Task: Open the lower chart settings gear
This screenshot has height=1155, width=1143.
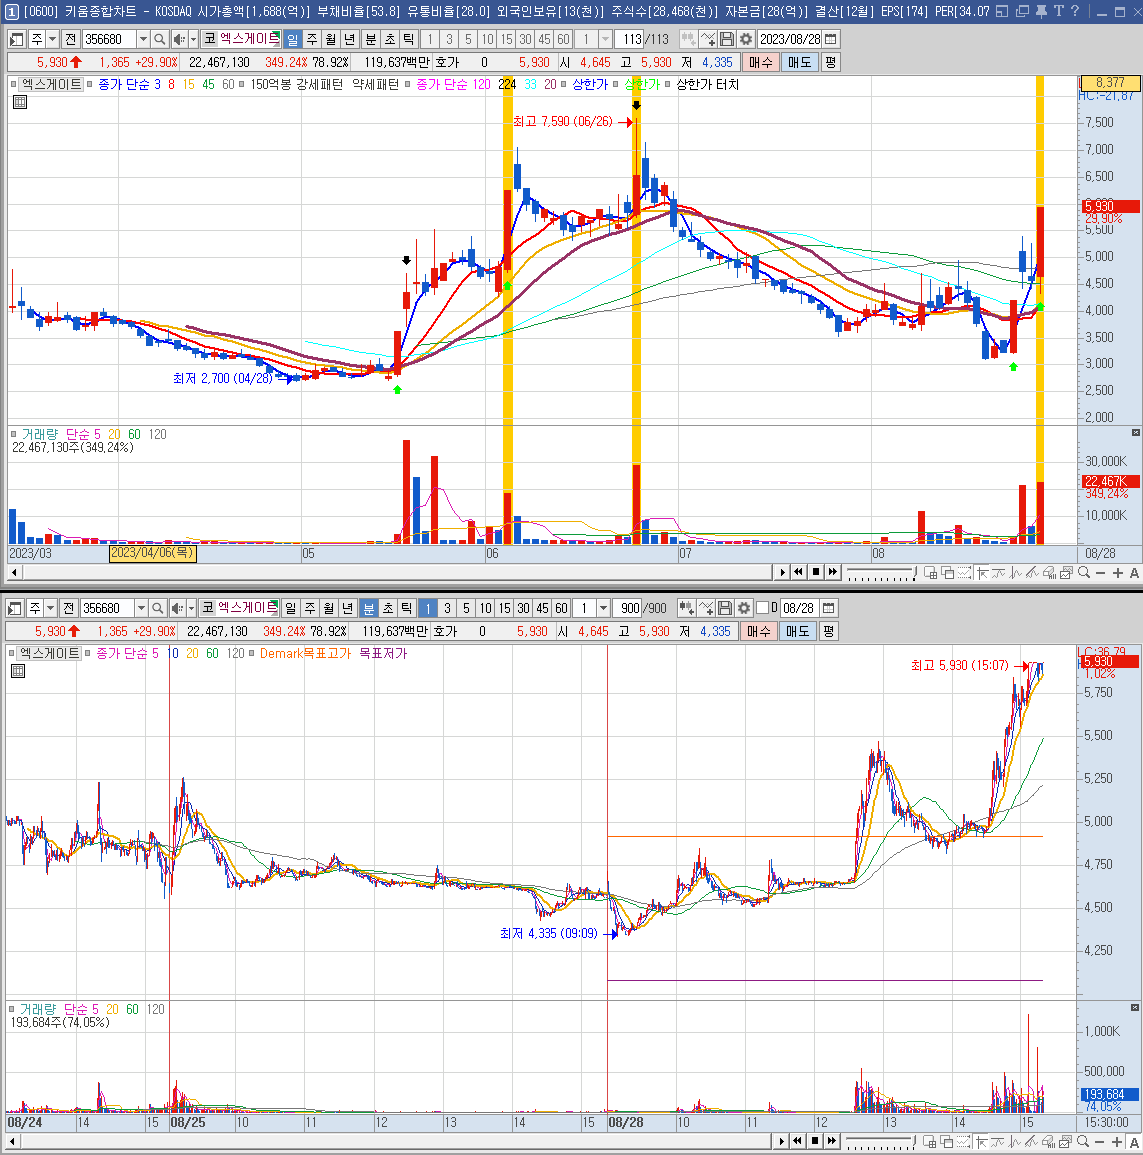Action: (x=744, y=608)
